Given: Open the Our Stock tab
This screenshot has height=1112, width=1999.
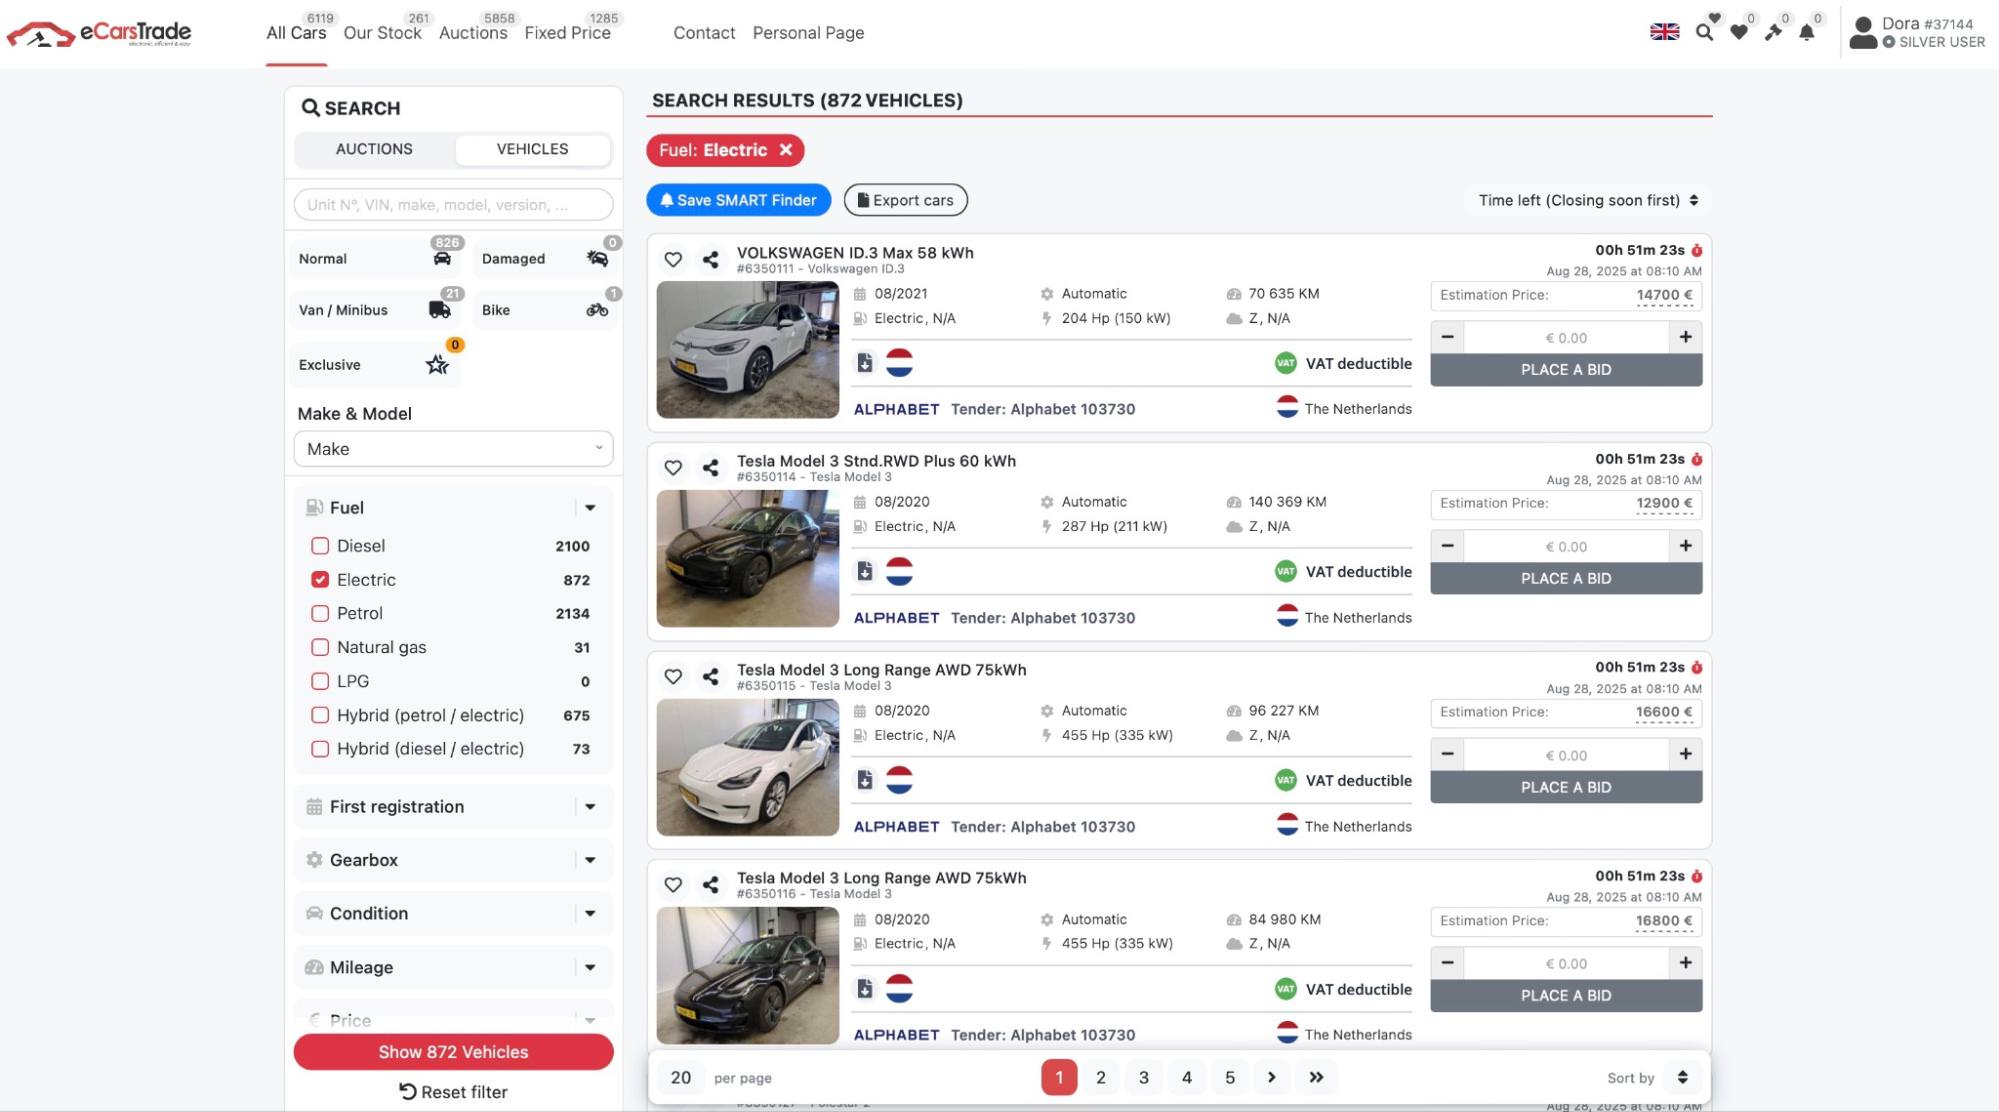Looking at the screenshot, I should tap(382, 33).
